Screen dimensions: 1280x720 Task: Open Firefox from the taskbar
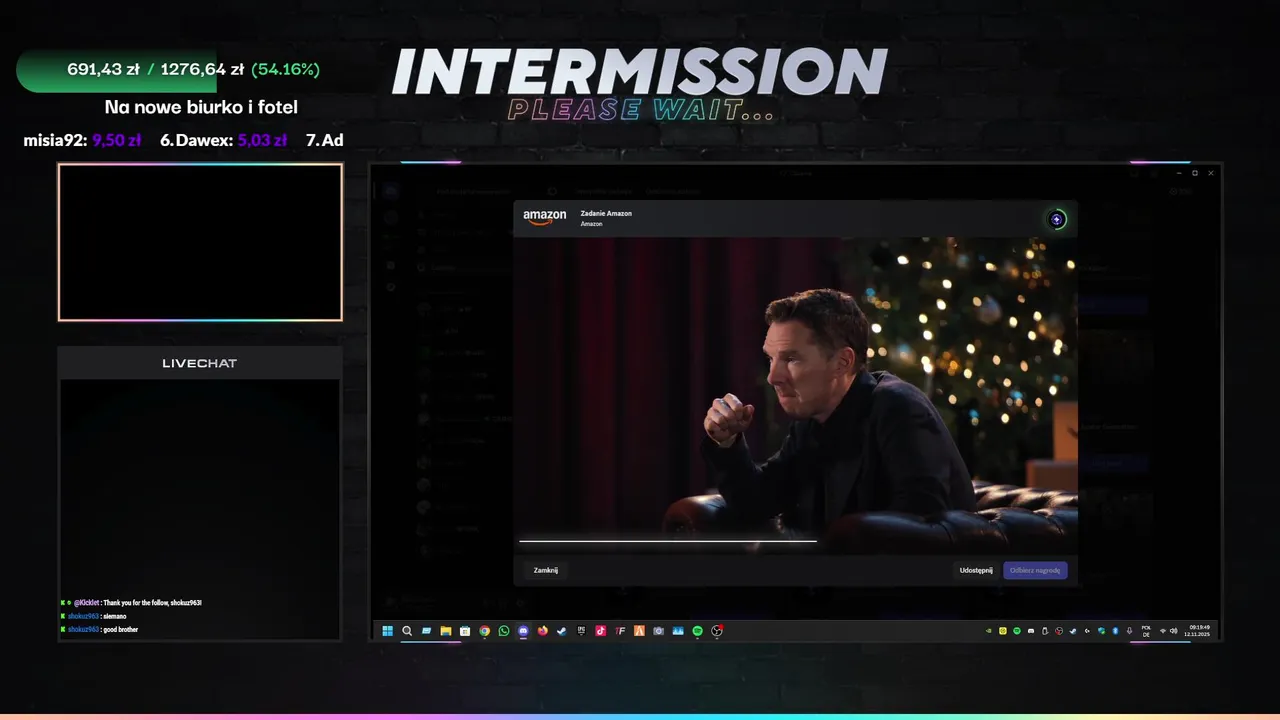click(543, 631)
